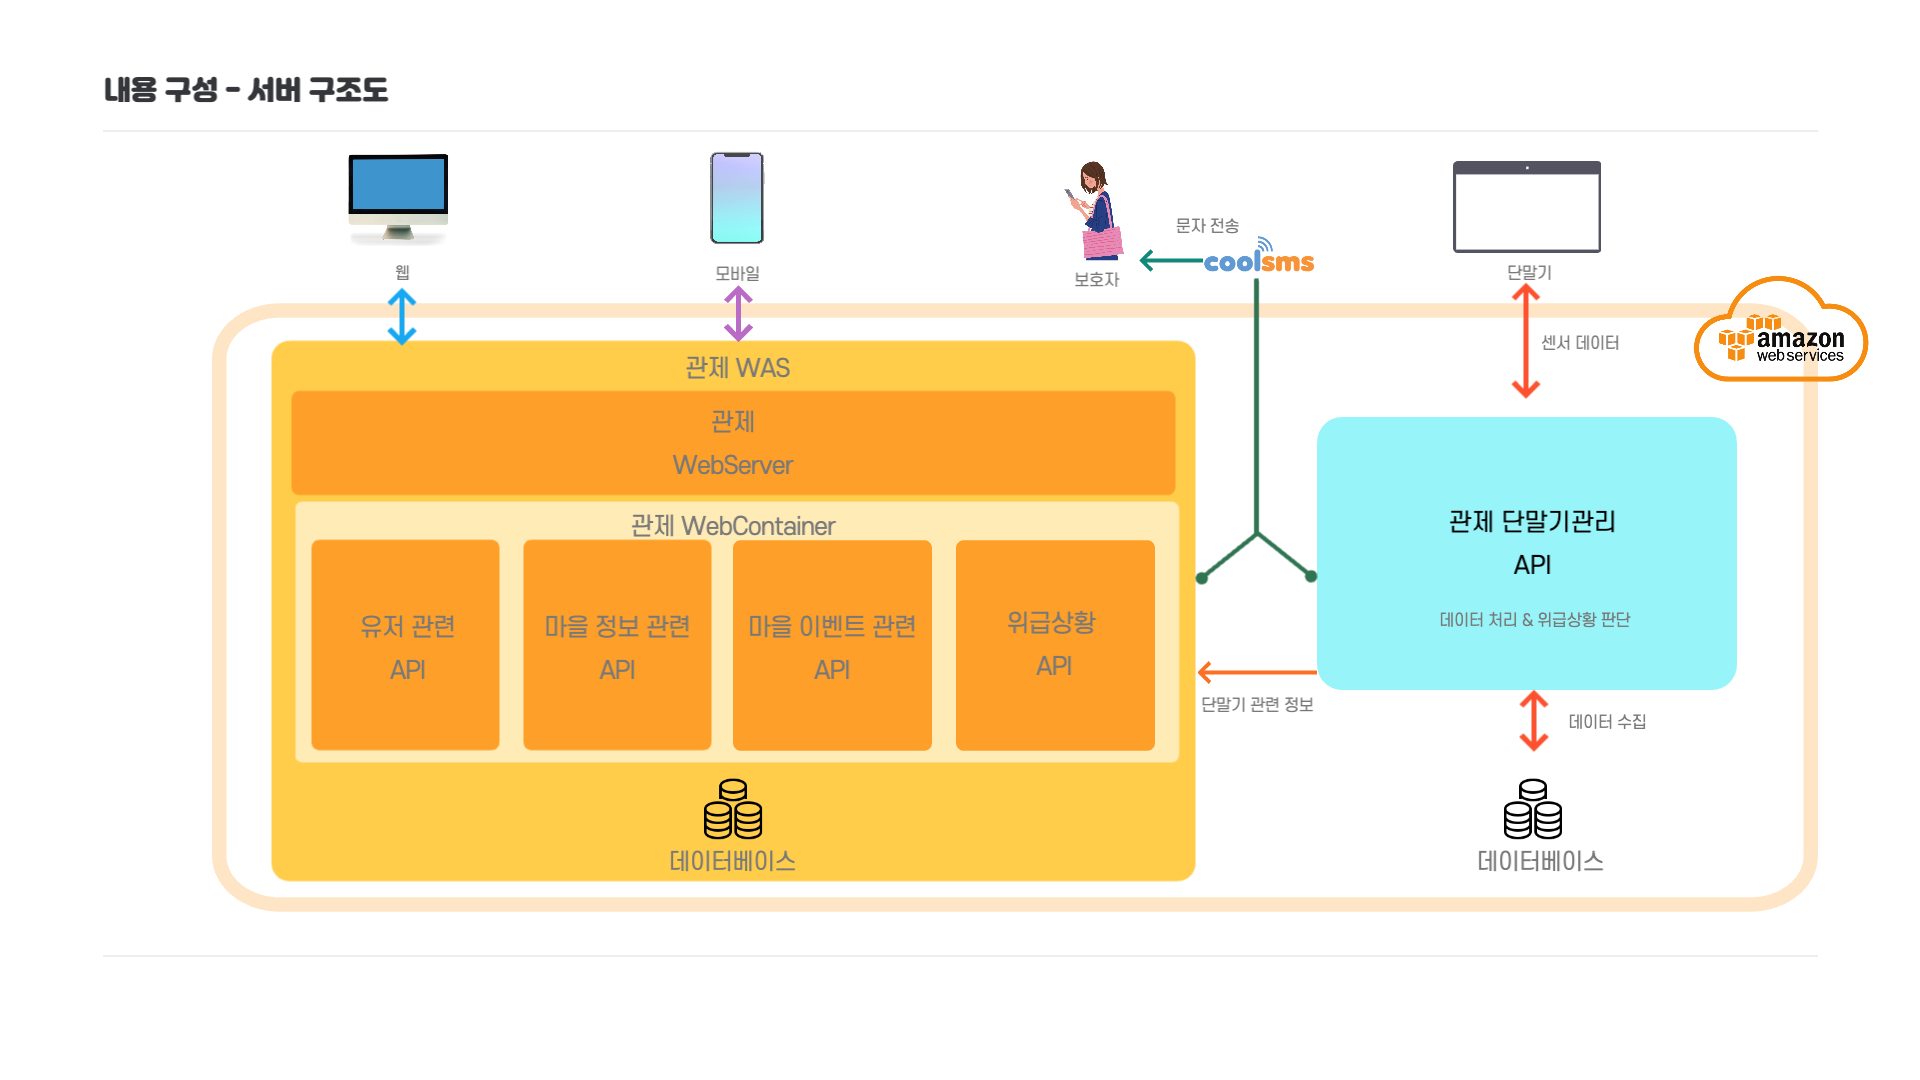The image size is (1920, 1080).
Task: Select the 데이터 수집 arrow label
Action: pos(1607,721)
